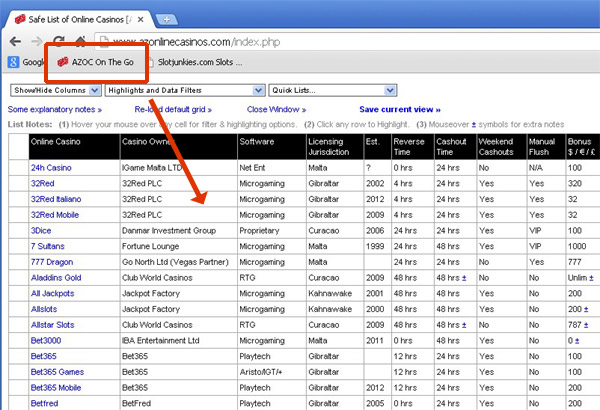Open Slotjunkies.com Slots bookmark
The image size is (600, 410).
click(195, 62)
